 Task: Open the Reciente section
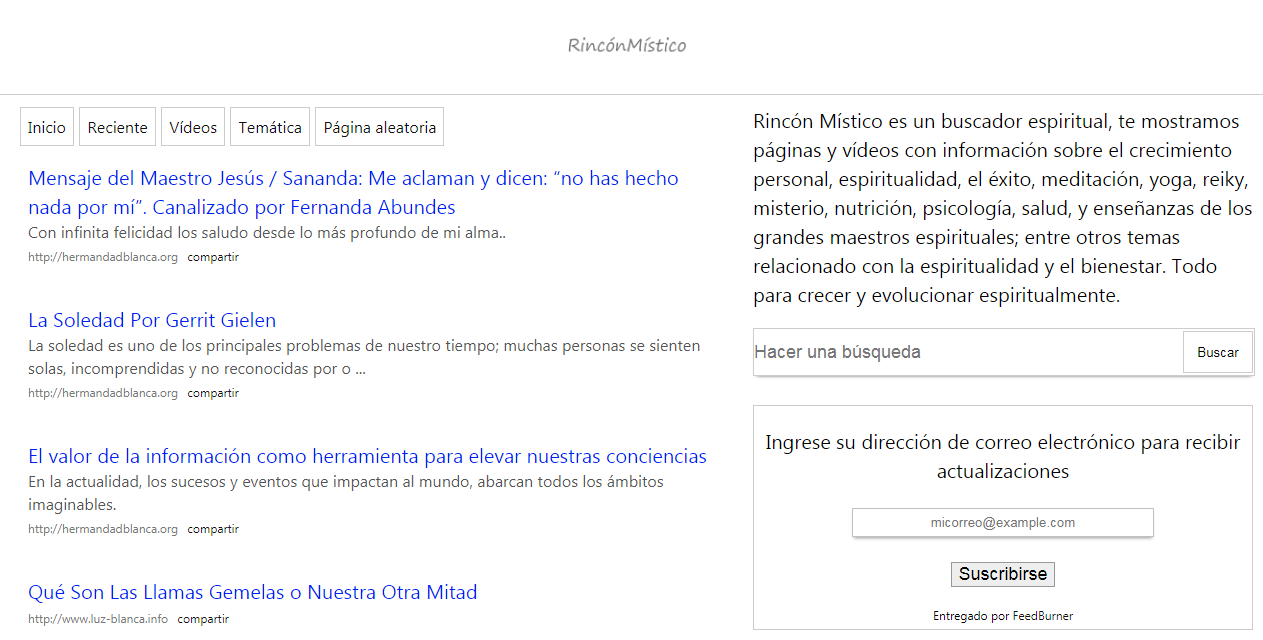117,127
